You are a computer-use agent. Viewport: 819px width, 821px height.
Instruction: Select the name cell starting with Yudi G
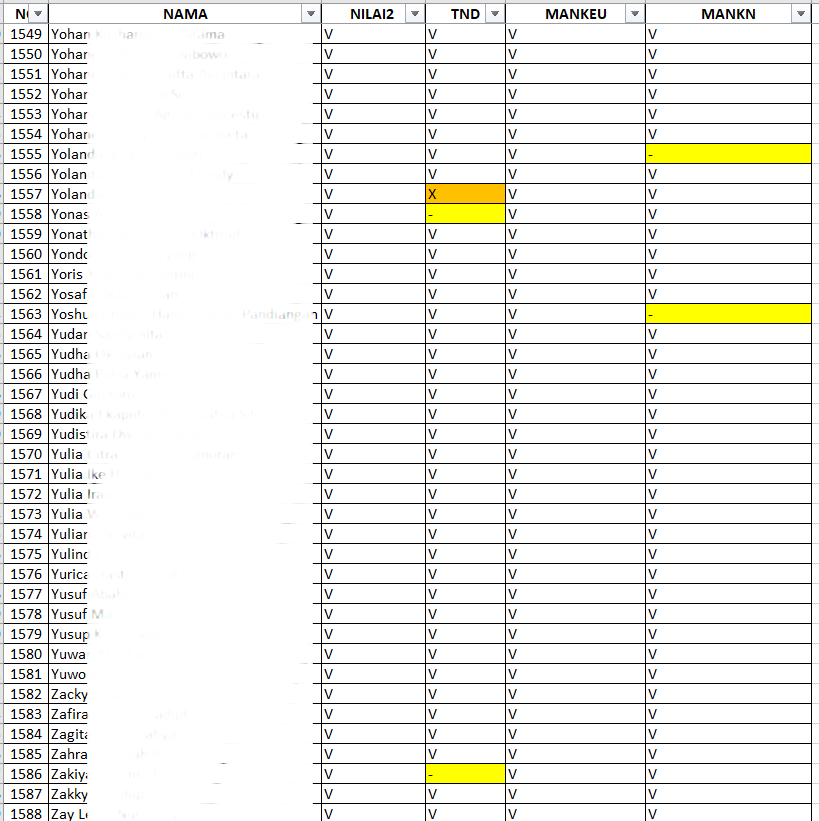185,394
